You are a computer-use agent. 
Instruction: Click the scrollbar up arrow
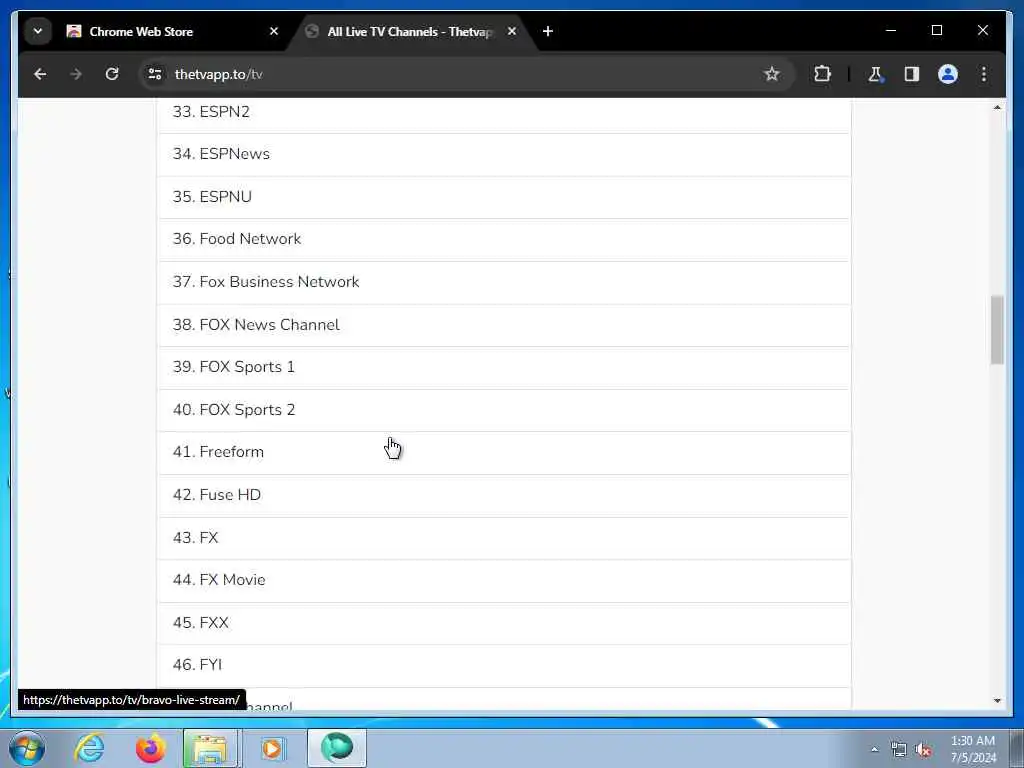point(997,107)
